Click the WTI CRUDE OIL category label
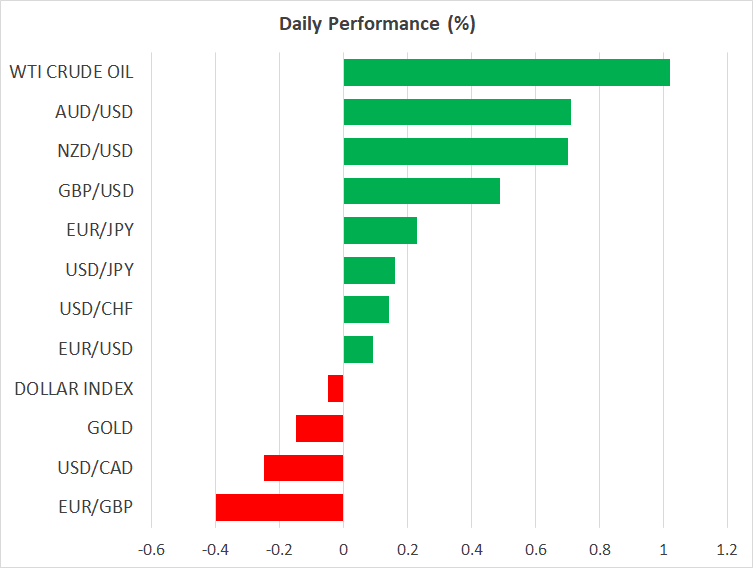This screenshot has width=753, height=568. coord(71,72)
